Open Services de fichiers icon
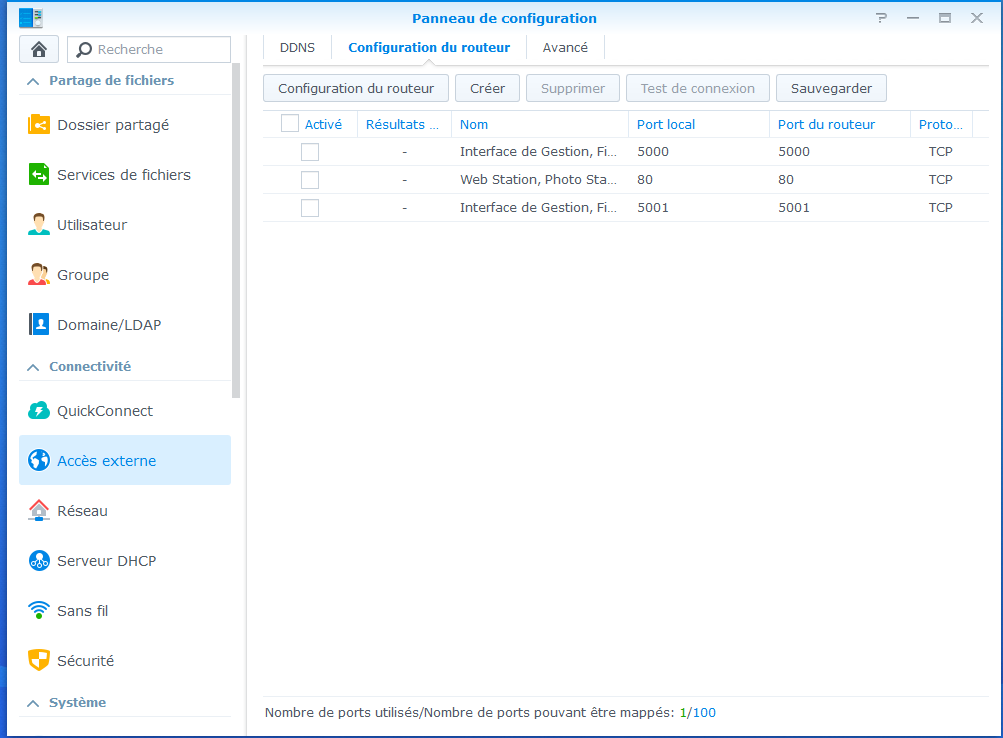This screenshot has width=1003, height=738. pyautogui.click(x=39, y=175)
